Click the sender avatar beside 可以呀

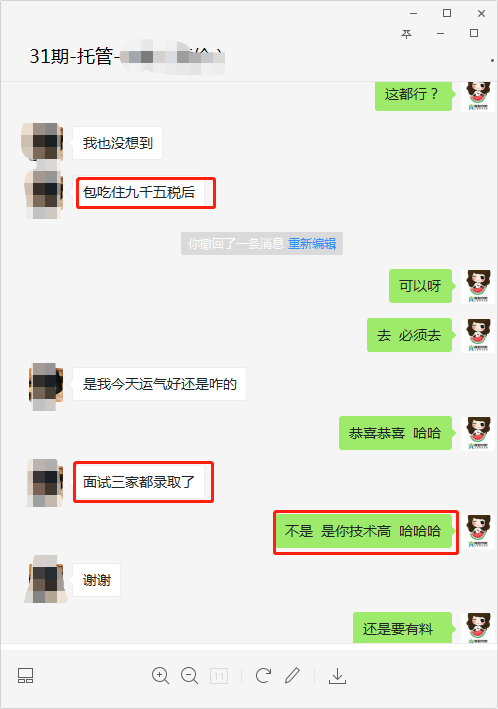click(x=478, y=286)
